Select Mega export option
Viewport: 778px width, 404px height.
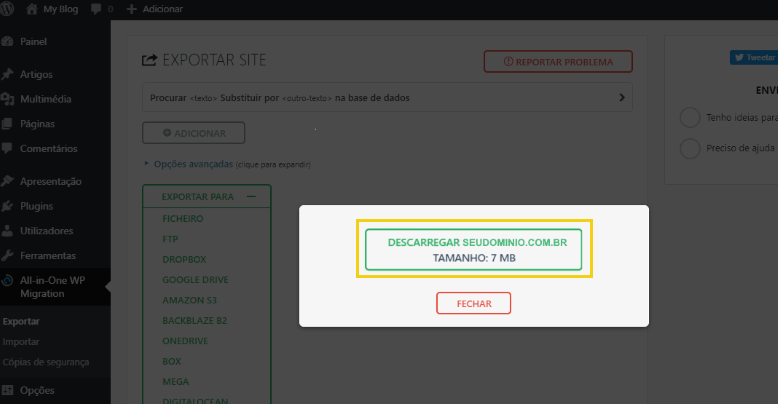pos(176,382)
